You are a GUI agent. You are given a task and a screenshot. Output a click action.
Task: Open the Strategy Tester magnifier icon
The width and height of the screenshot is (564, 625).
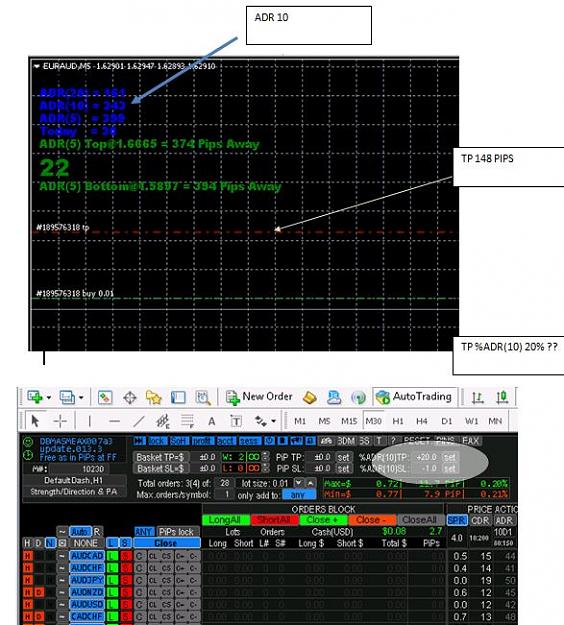[203, 397]
